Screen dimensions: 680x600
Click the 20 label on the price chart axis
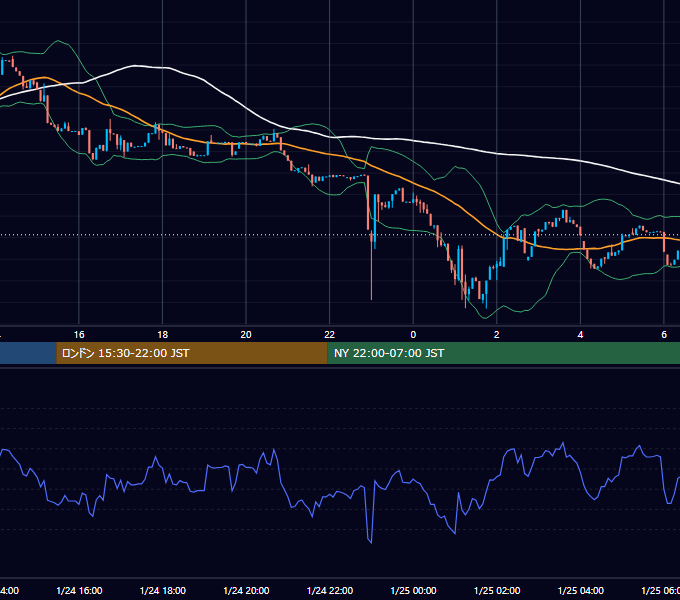pyautogui.click(x=246, y=335)
